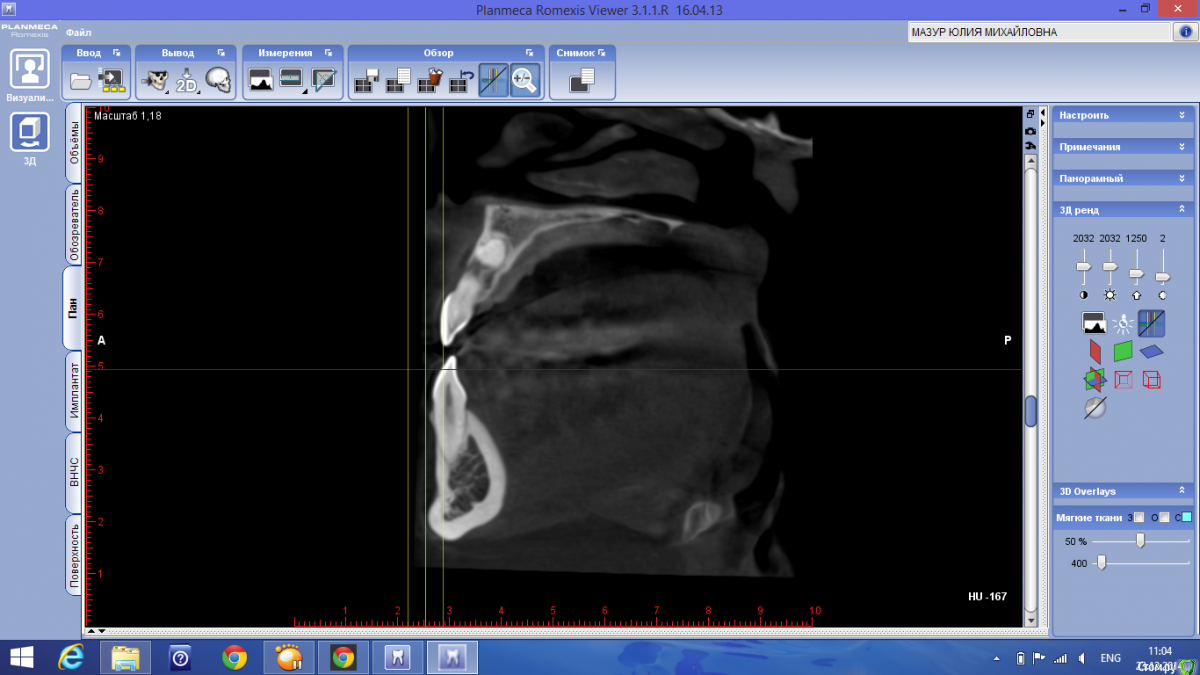The image size is (1200, 675).
Task: Expand the Примечания panel
Action: click(x=1181, y=147)
